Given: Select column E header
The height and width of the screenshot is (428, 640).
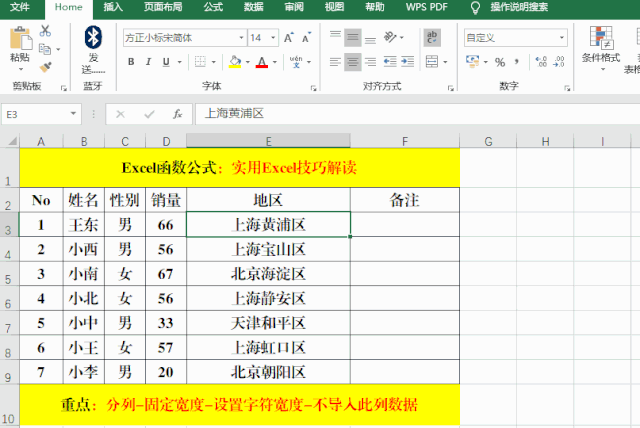Looking at the screenshot, I should click(x=268, y=141).
